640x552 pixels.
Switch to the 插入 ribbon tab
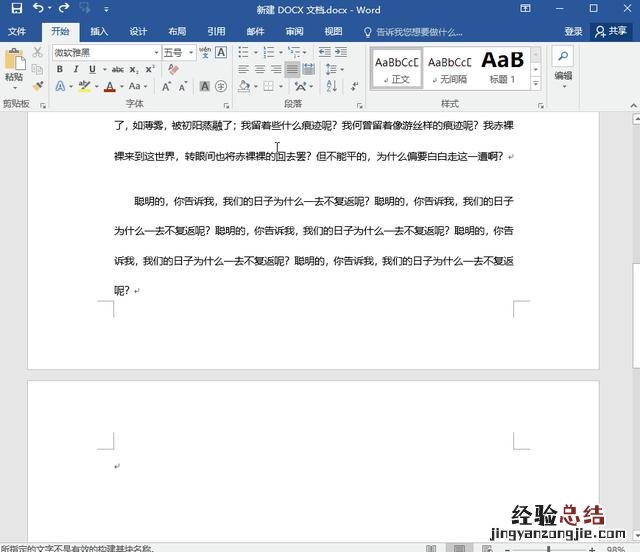pos(99,31)
